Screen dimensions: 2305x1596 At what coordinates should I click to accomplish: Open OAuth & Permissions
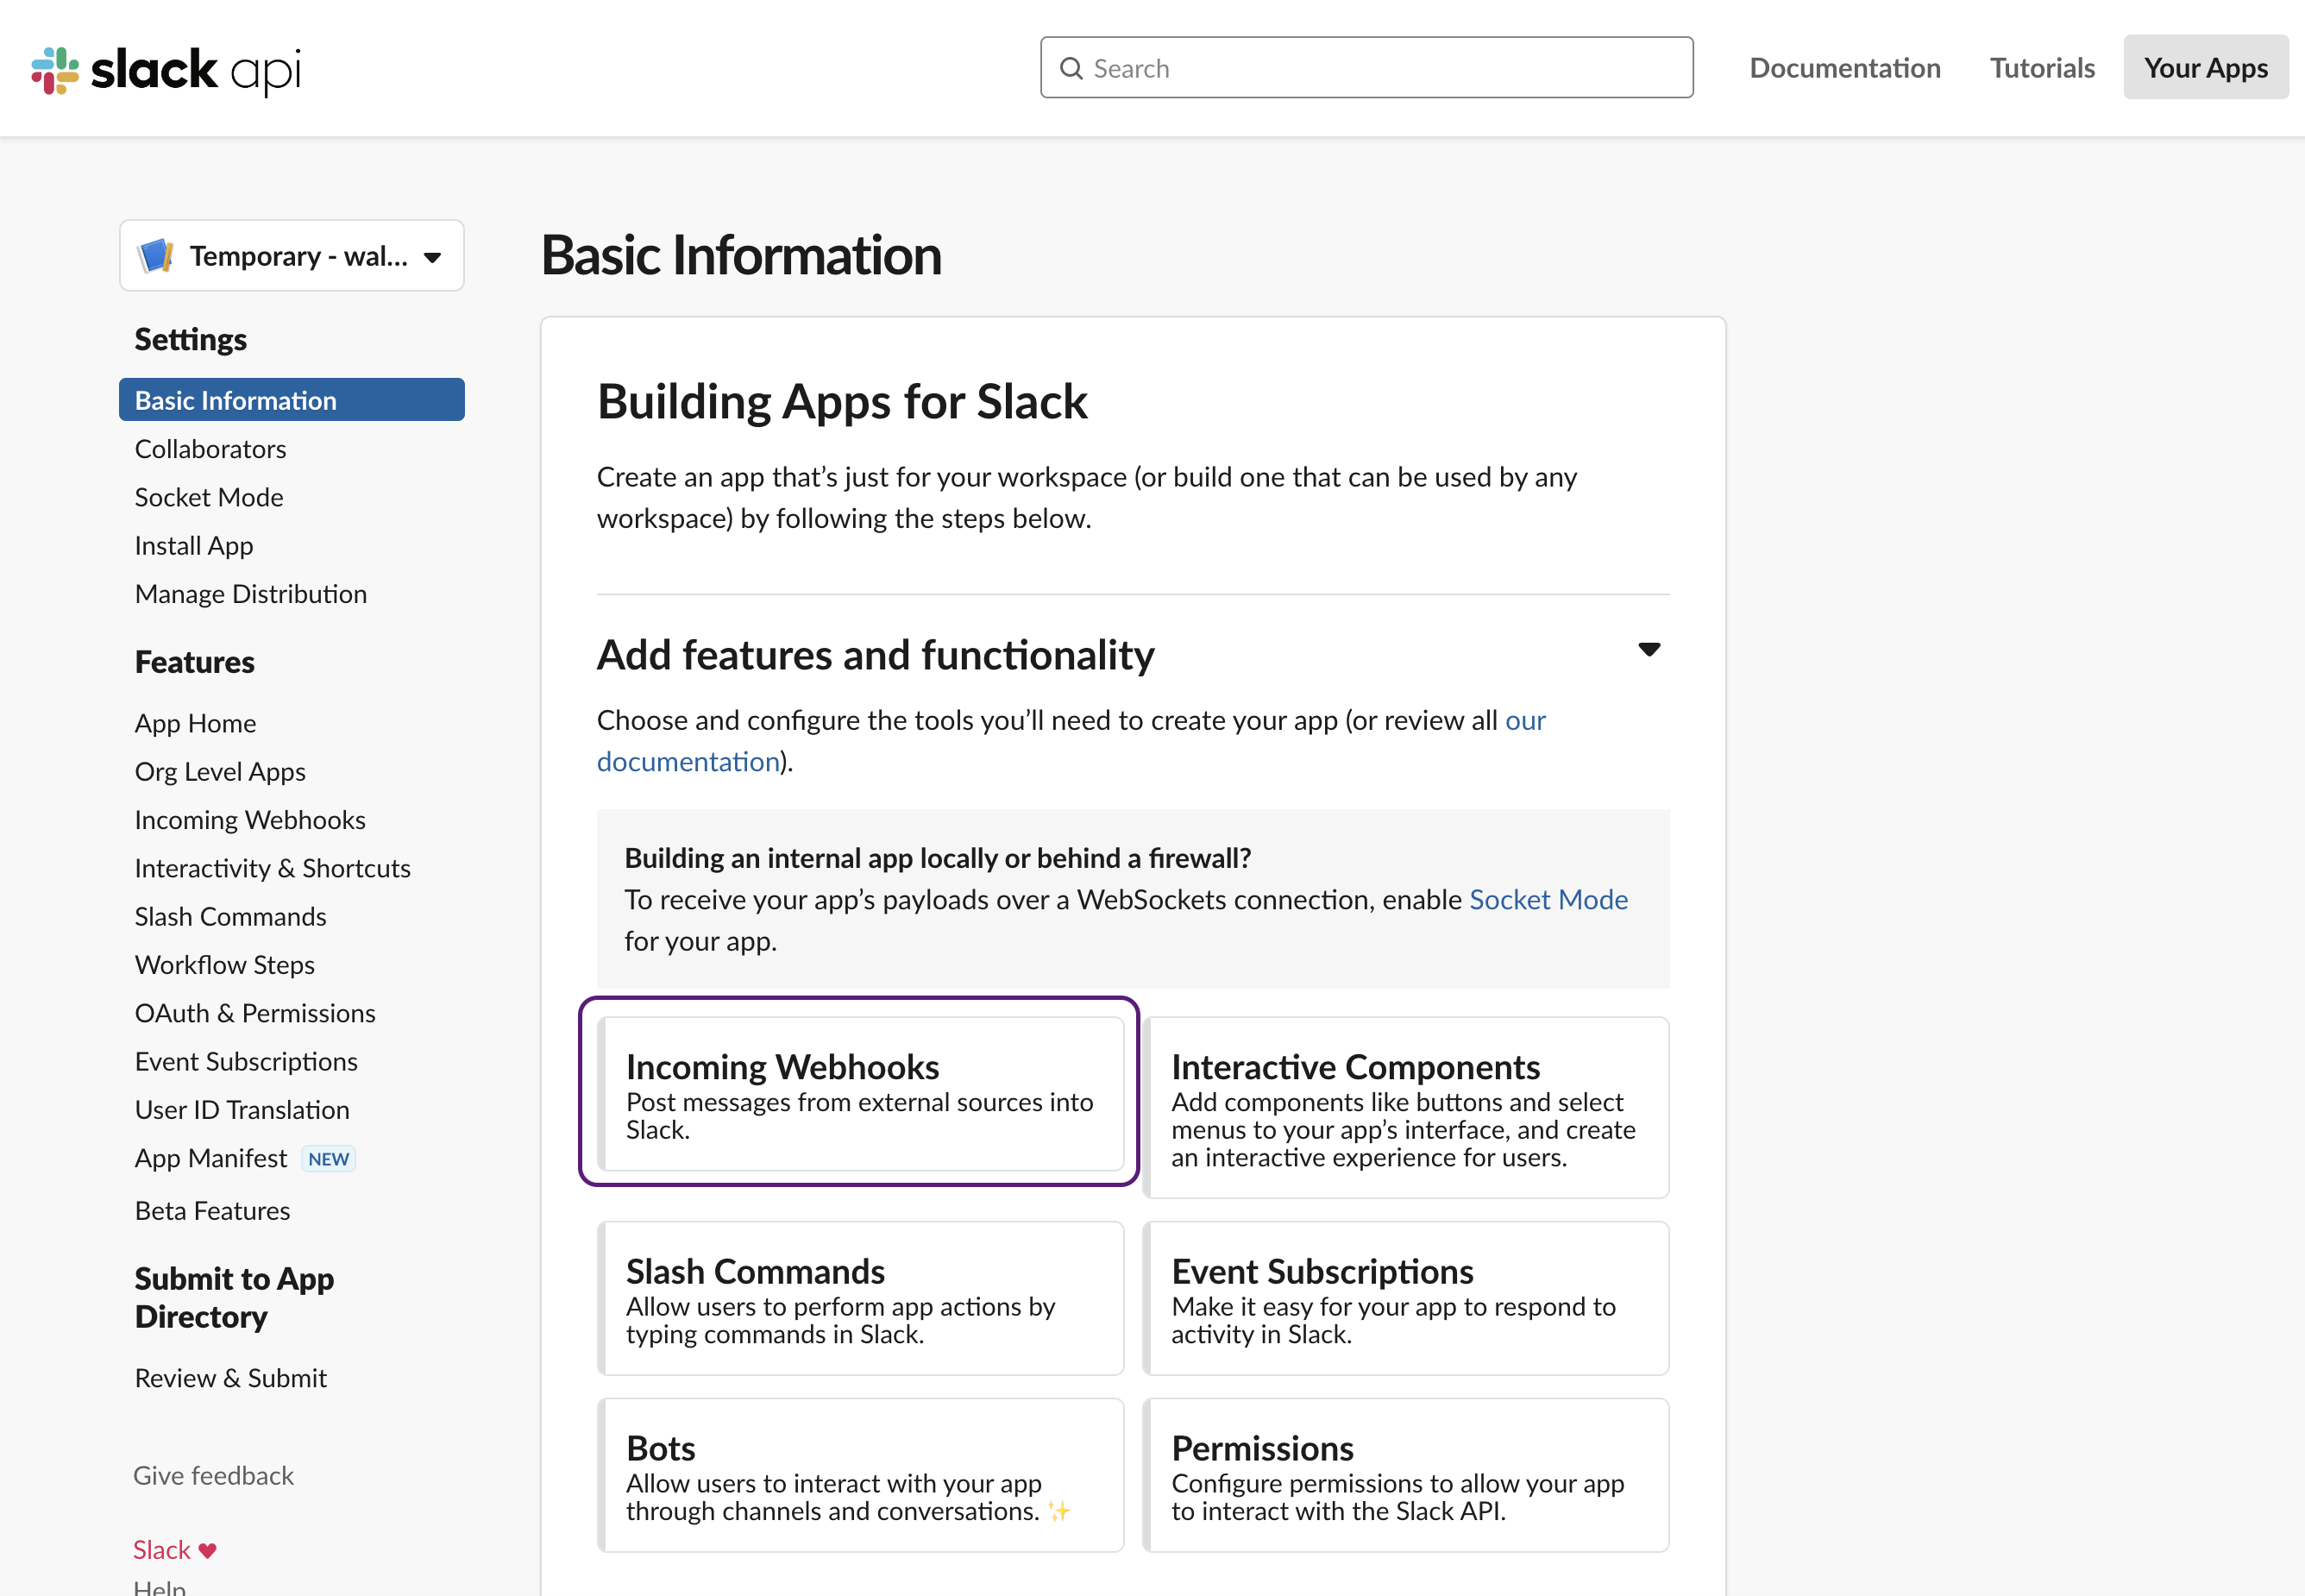[x=255, y=1013]
